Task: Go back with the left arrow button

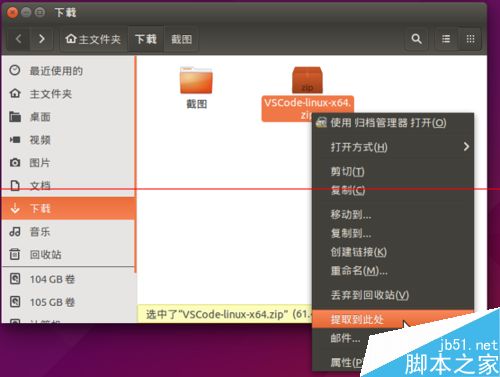Action: coord(19,39)
